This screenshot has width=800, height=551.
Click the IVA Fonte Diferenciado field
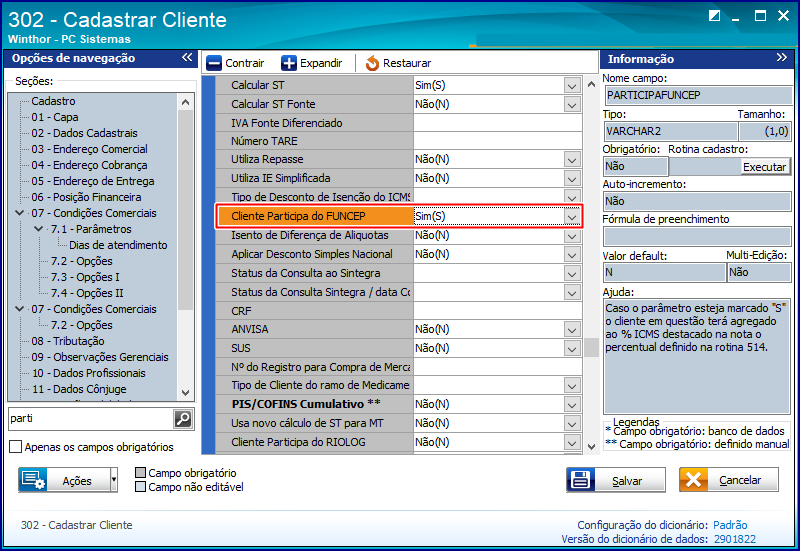(x=497, y=123)
